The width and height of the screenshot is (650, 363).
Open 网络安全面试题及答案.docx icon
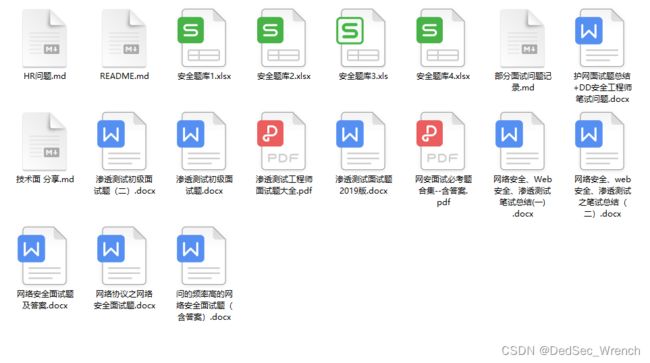click(43, 256)
